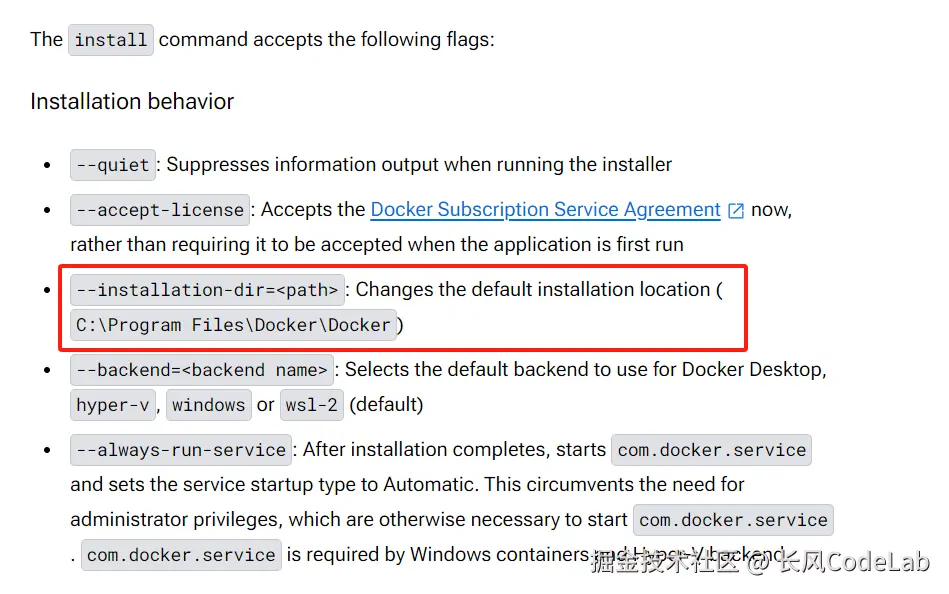Image resolution: width=949 pixels, height=594 pixels.
Task: Click the install command code tag
Action: click(x=110, y=40)
